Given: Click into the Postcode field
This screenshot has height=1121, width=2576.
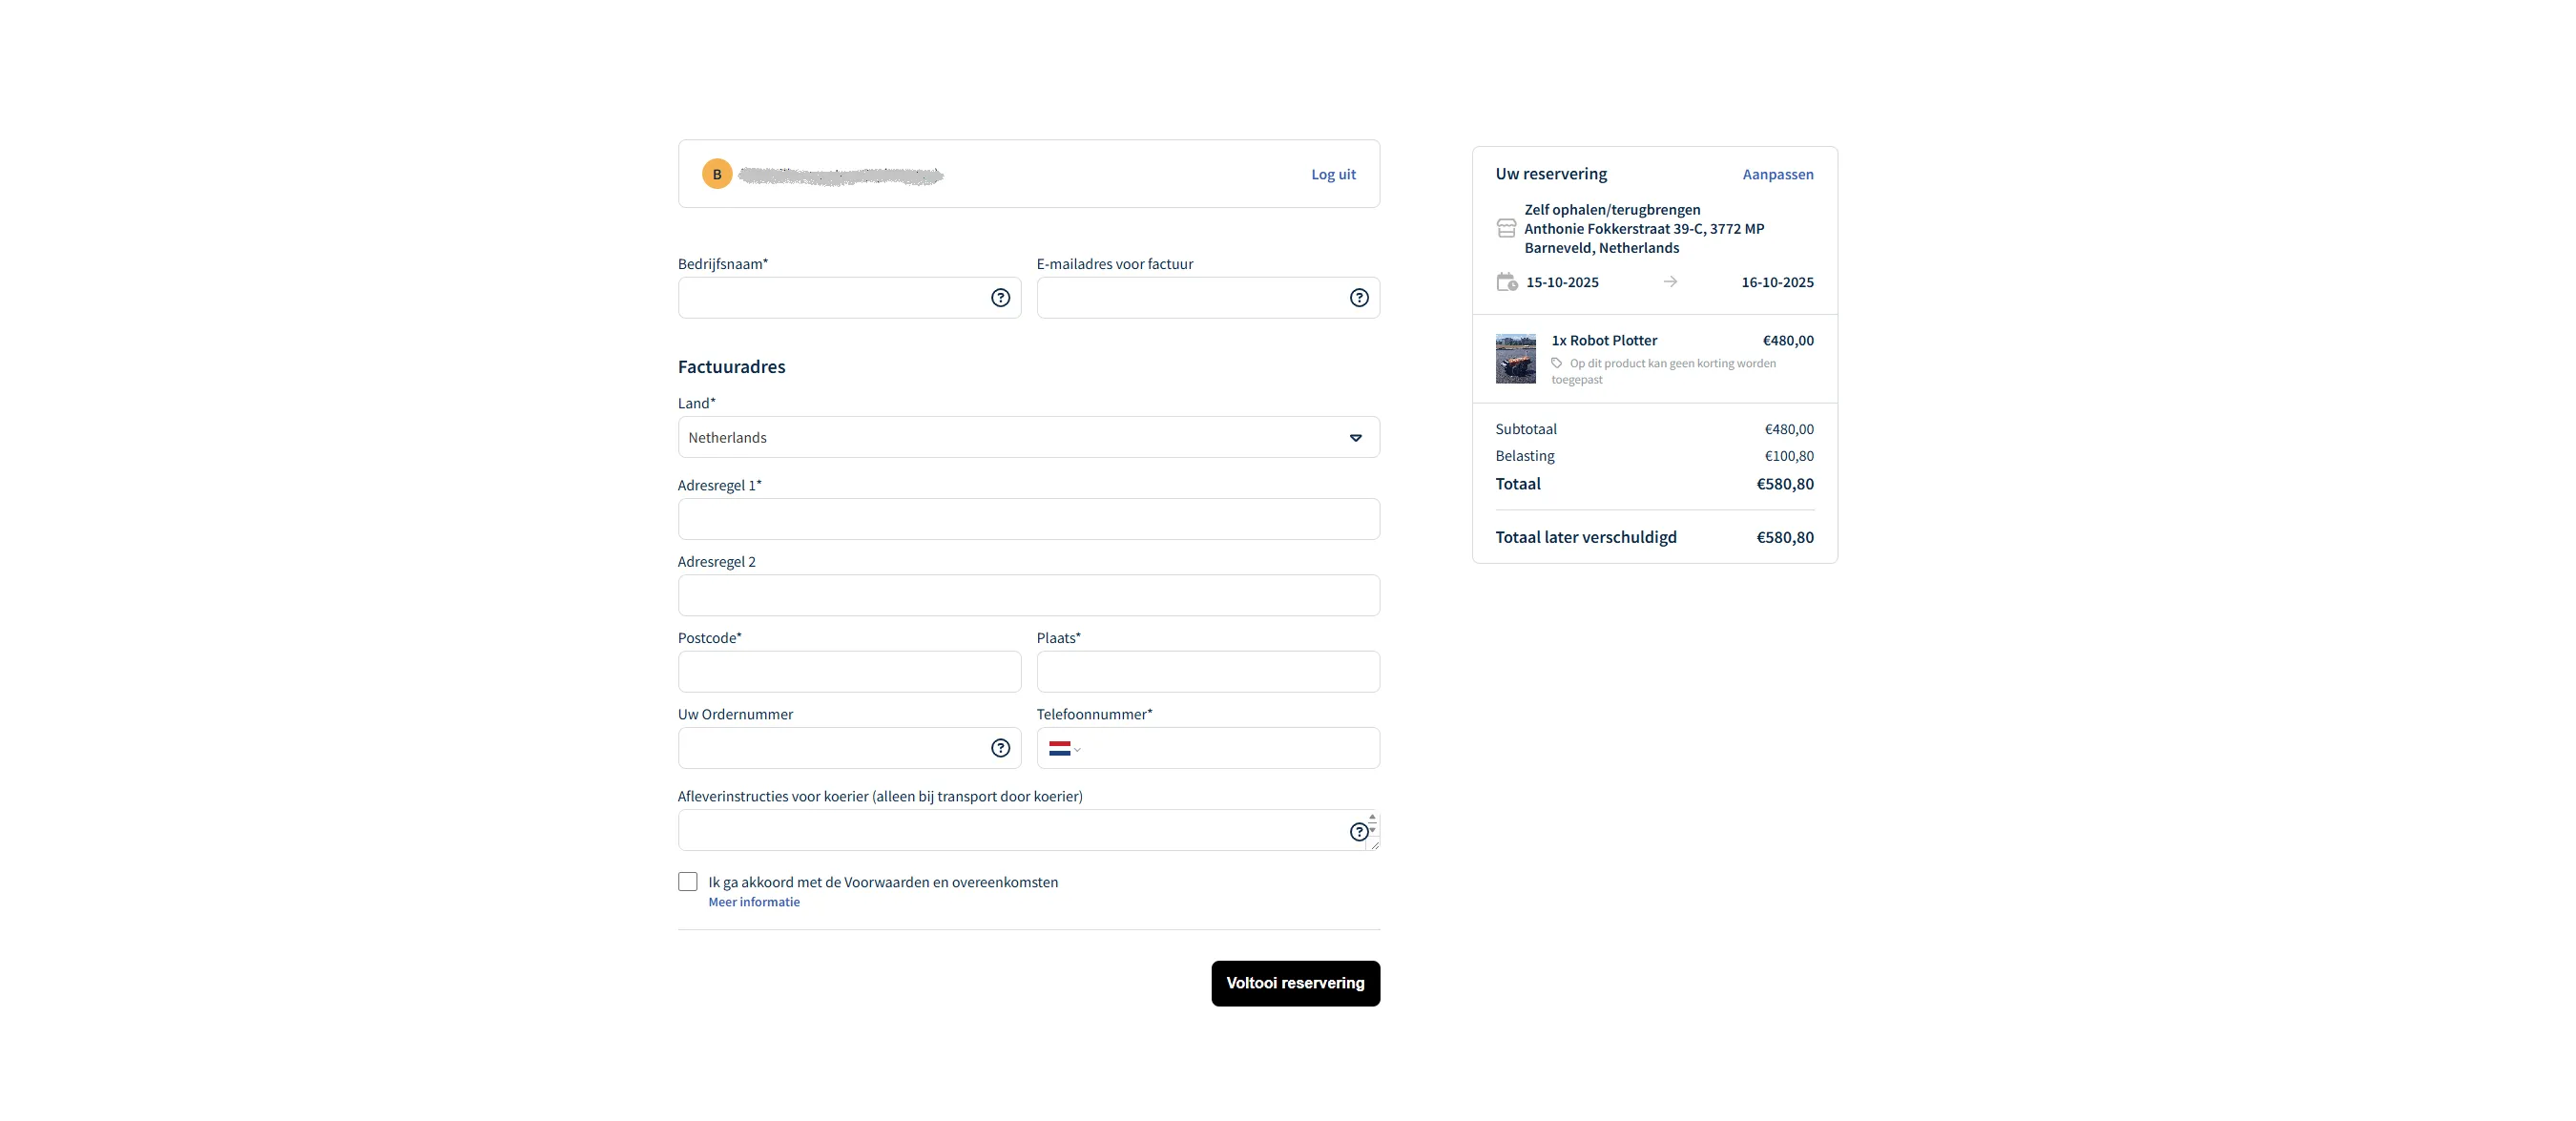Looking at the screenshot, I should coord(849,672).
